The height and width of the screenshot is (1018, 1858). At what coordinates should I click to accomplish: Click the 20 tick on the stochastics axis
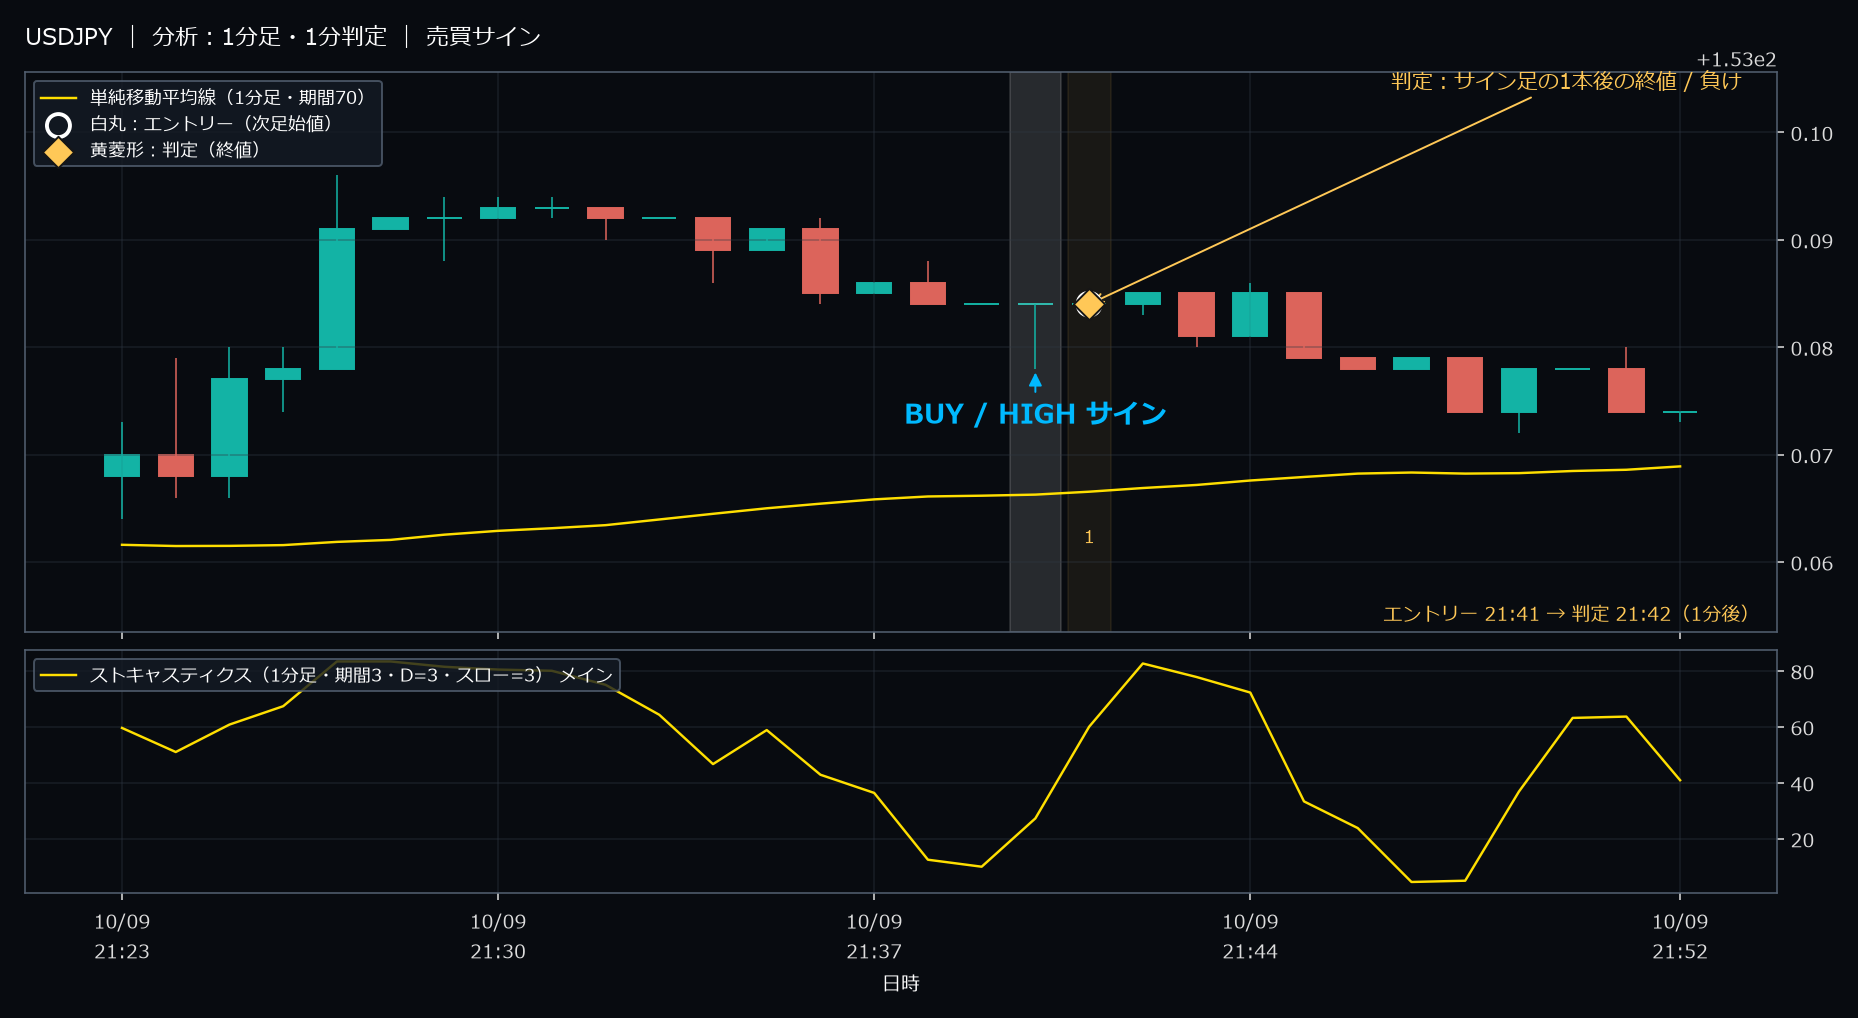[1802, 841]
